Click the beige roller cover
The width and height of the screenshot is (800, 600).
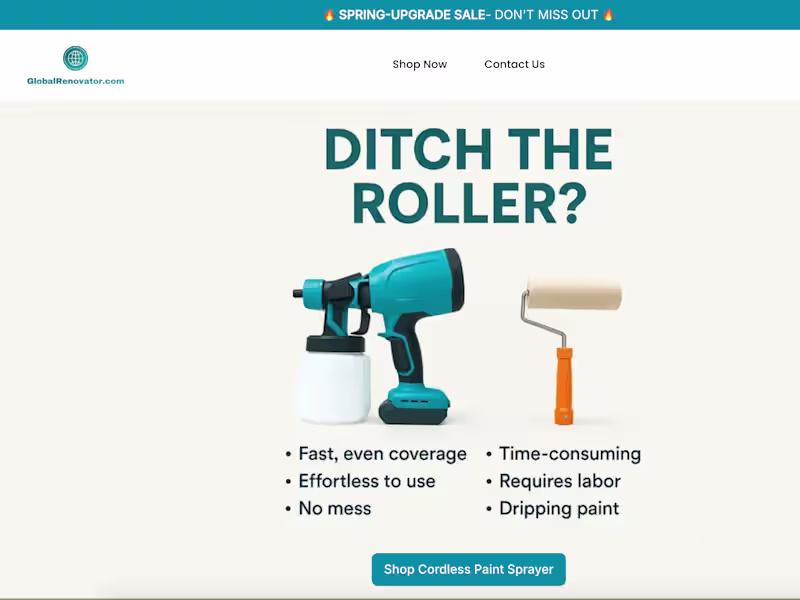574,293
